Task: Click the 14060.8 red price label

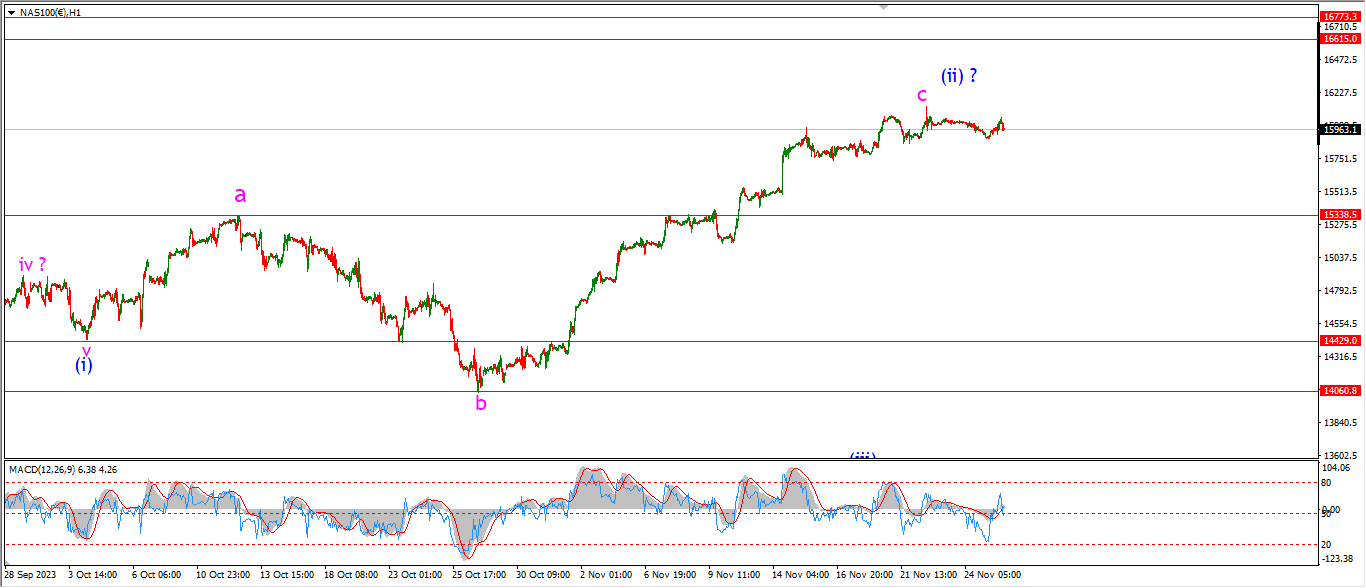Action: [x=1340, y=391]
